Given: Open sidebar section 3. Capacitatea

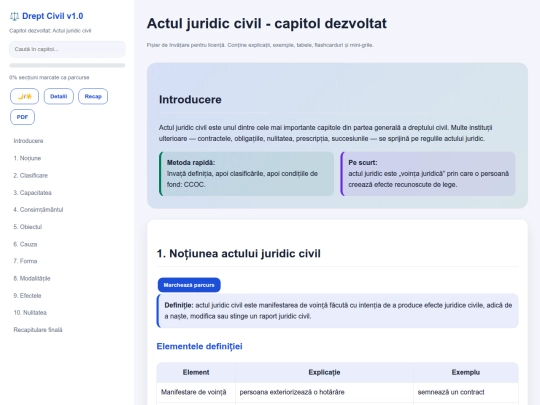Looking at the screenshot, I should [32, 193].
